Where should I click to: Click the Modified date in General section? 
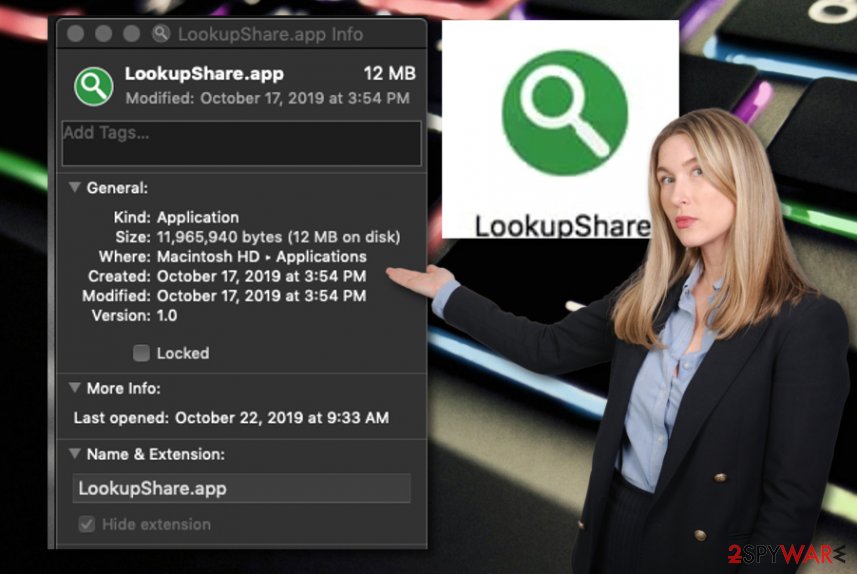261,296
